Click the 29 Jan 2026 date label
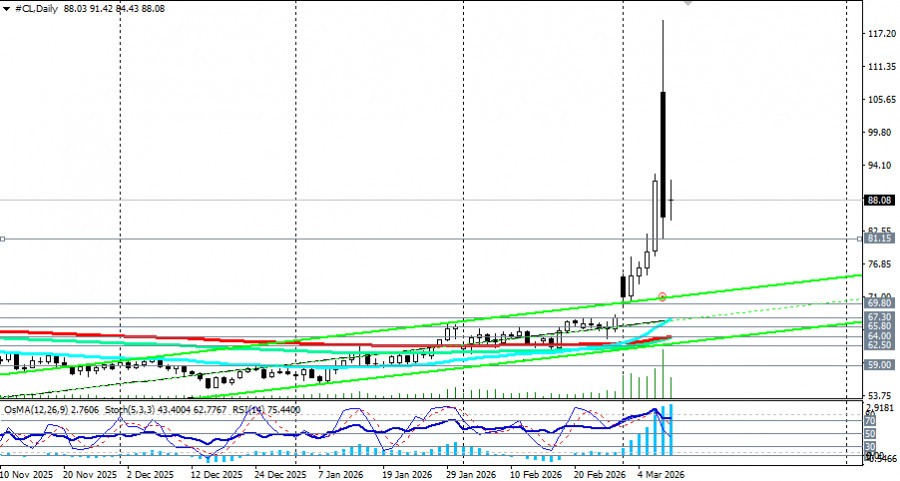Viewport: 900px width, 481px height. coord(470,475)
